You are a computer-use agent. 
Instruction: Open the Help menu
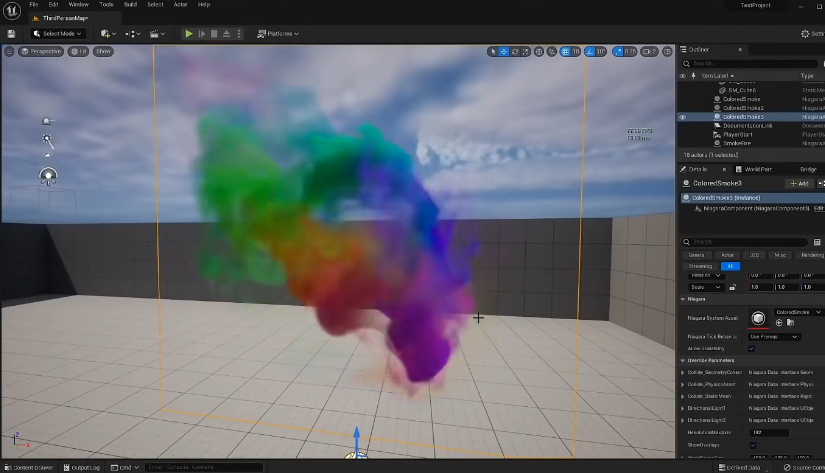point(204,4)
